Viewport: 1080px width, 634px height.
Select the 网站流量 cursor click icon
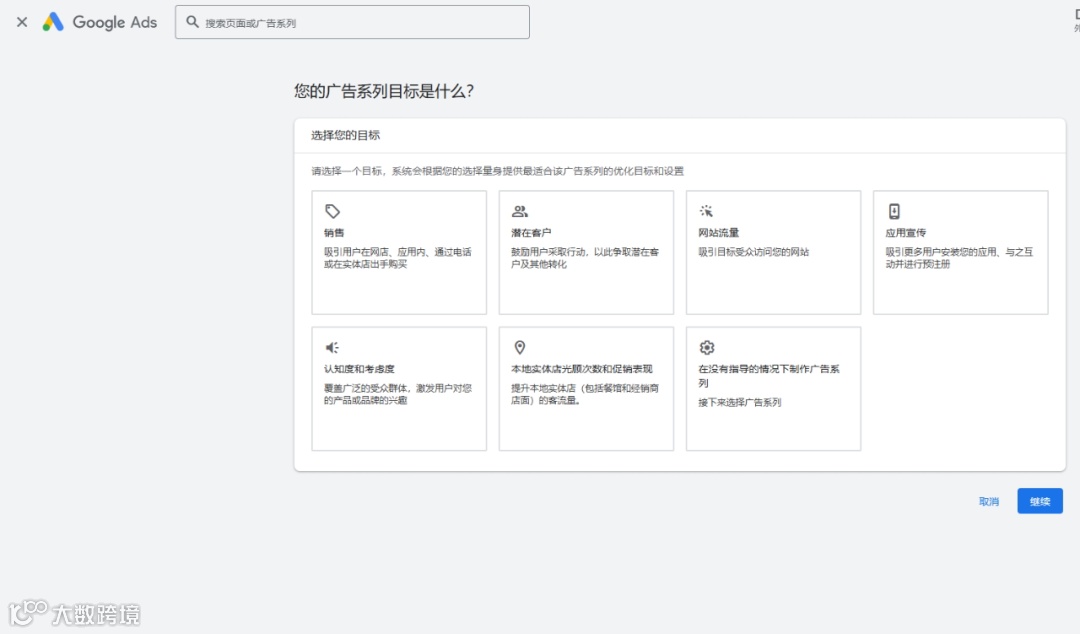(706, 211)
